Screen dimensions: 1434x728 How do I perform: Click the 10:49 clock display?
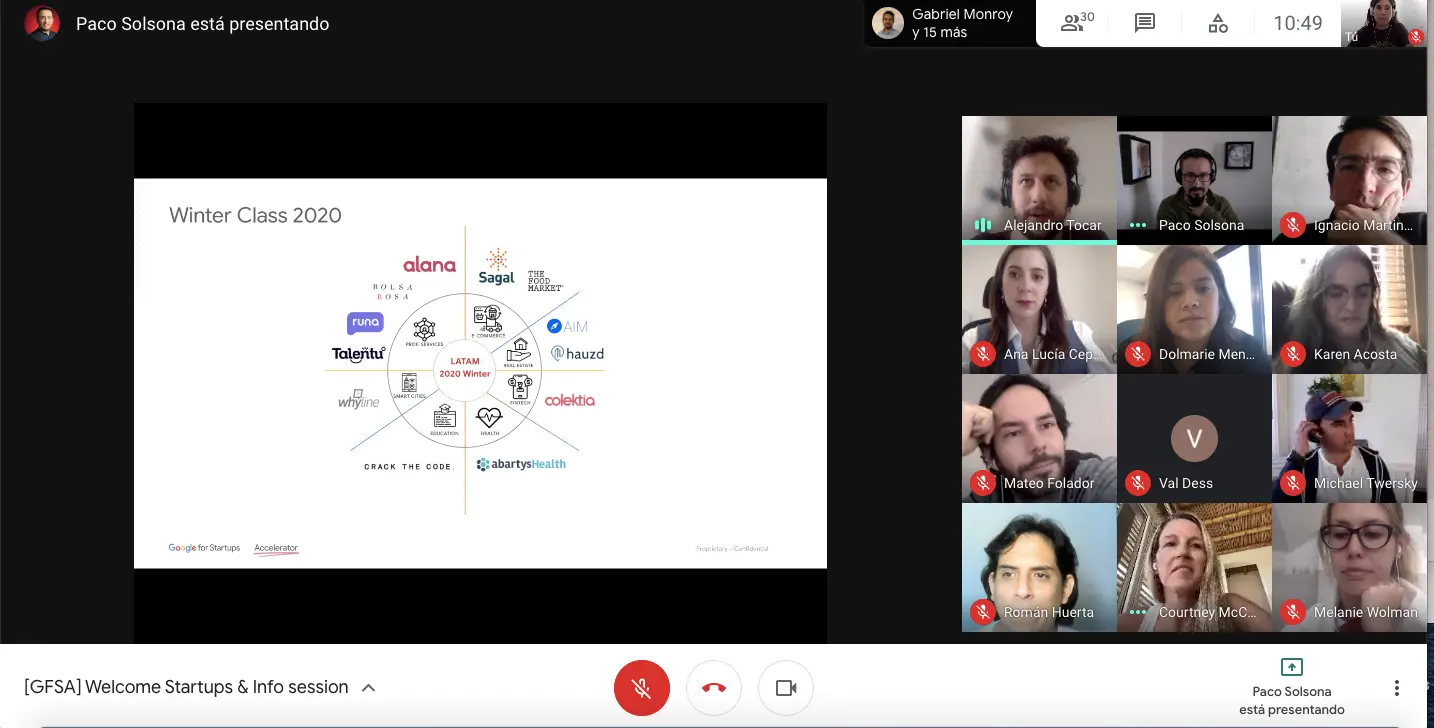[1298, 23]
